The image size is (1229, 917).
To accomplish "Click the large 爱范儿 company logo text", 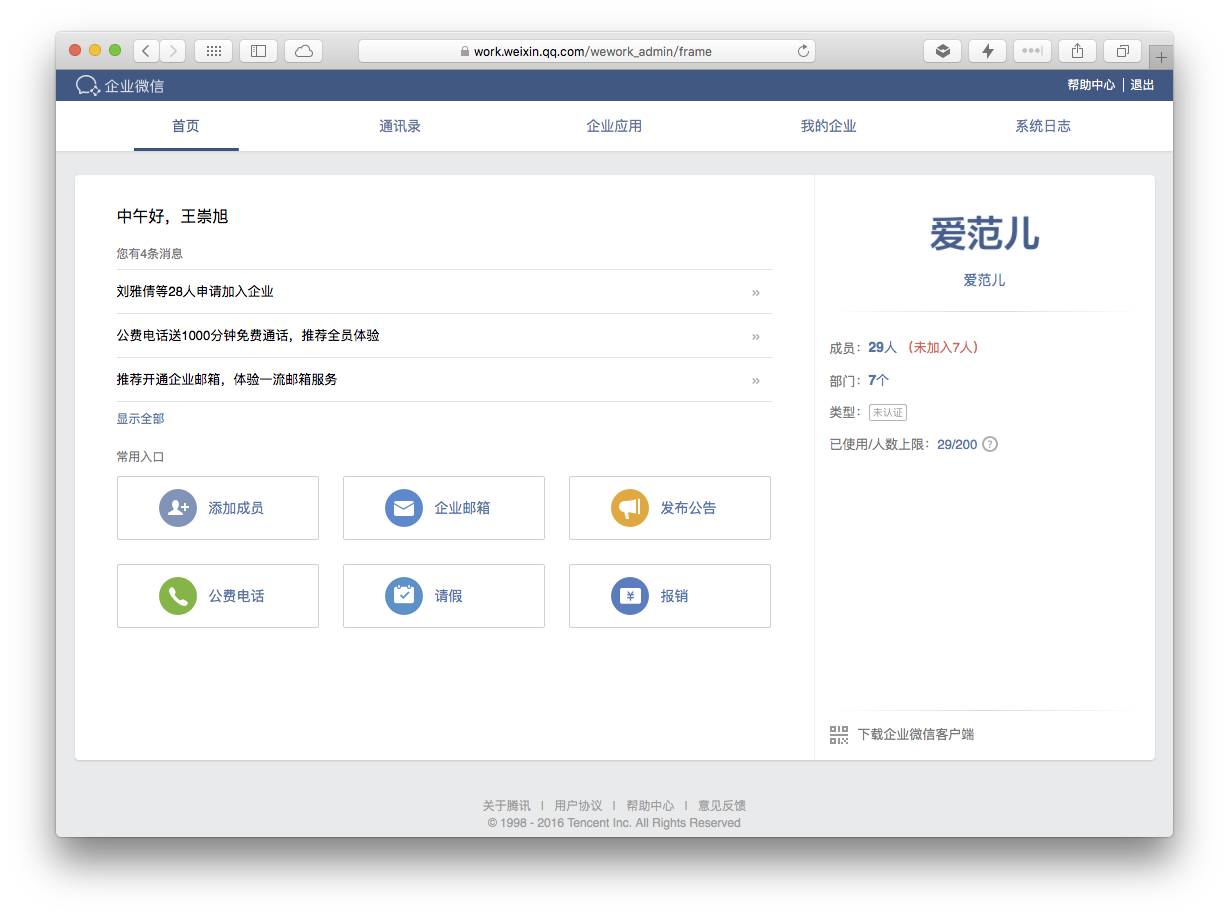I will tap(984, 234).
